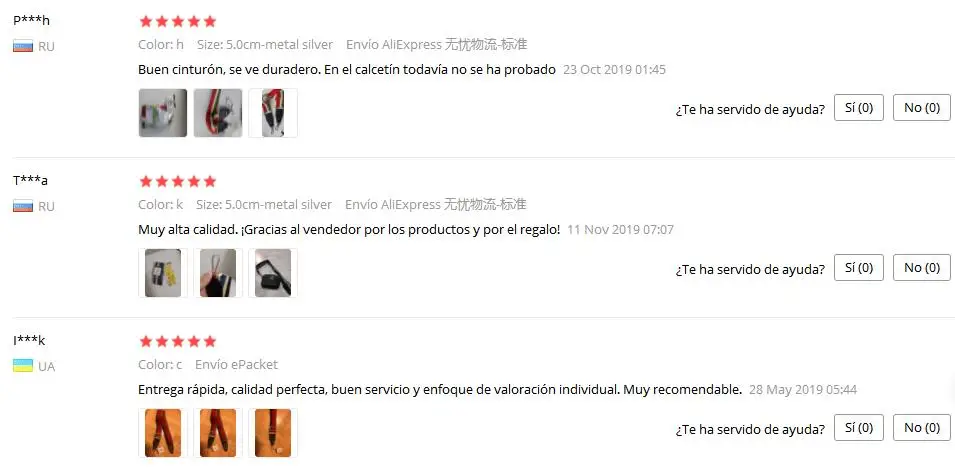
Task: Click reviewer name T***a
Action: pos(30,181)
